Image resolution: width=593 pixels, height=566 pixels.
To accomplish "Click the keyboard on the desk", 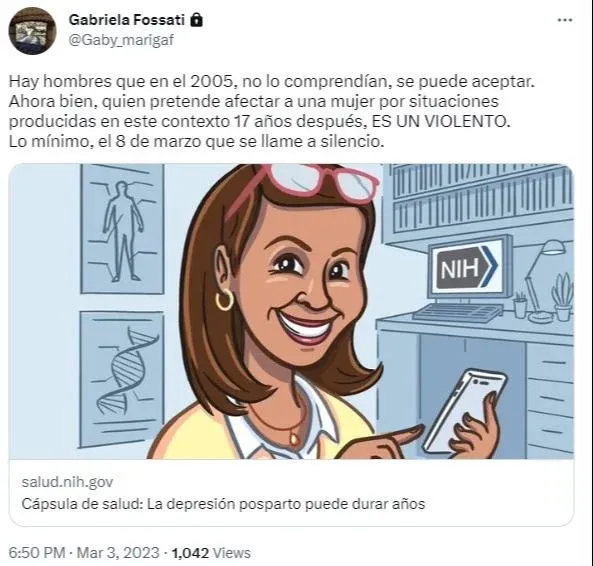I will pos(458,313).
